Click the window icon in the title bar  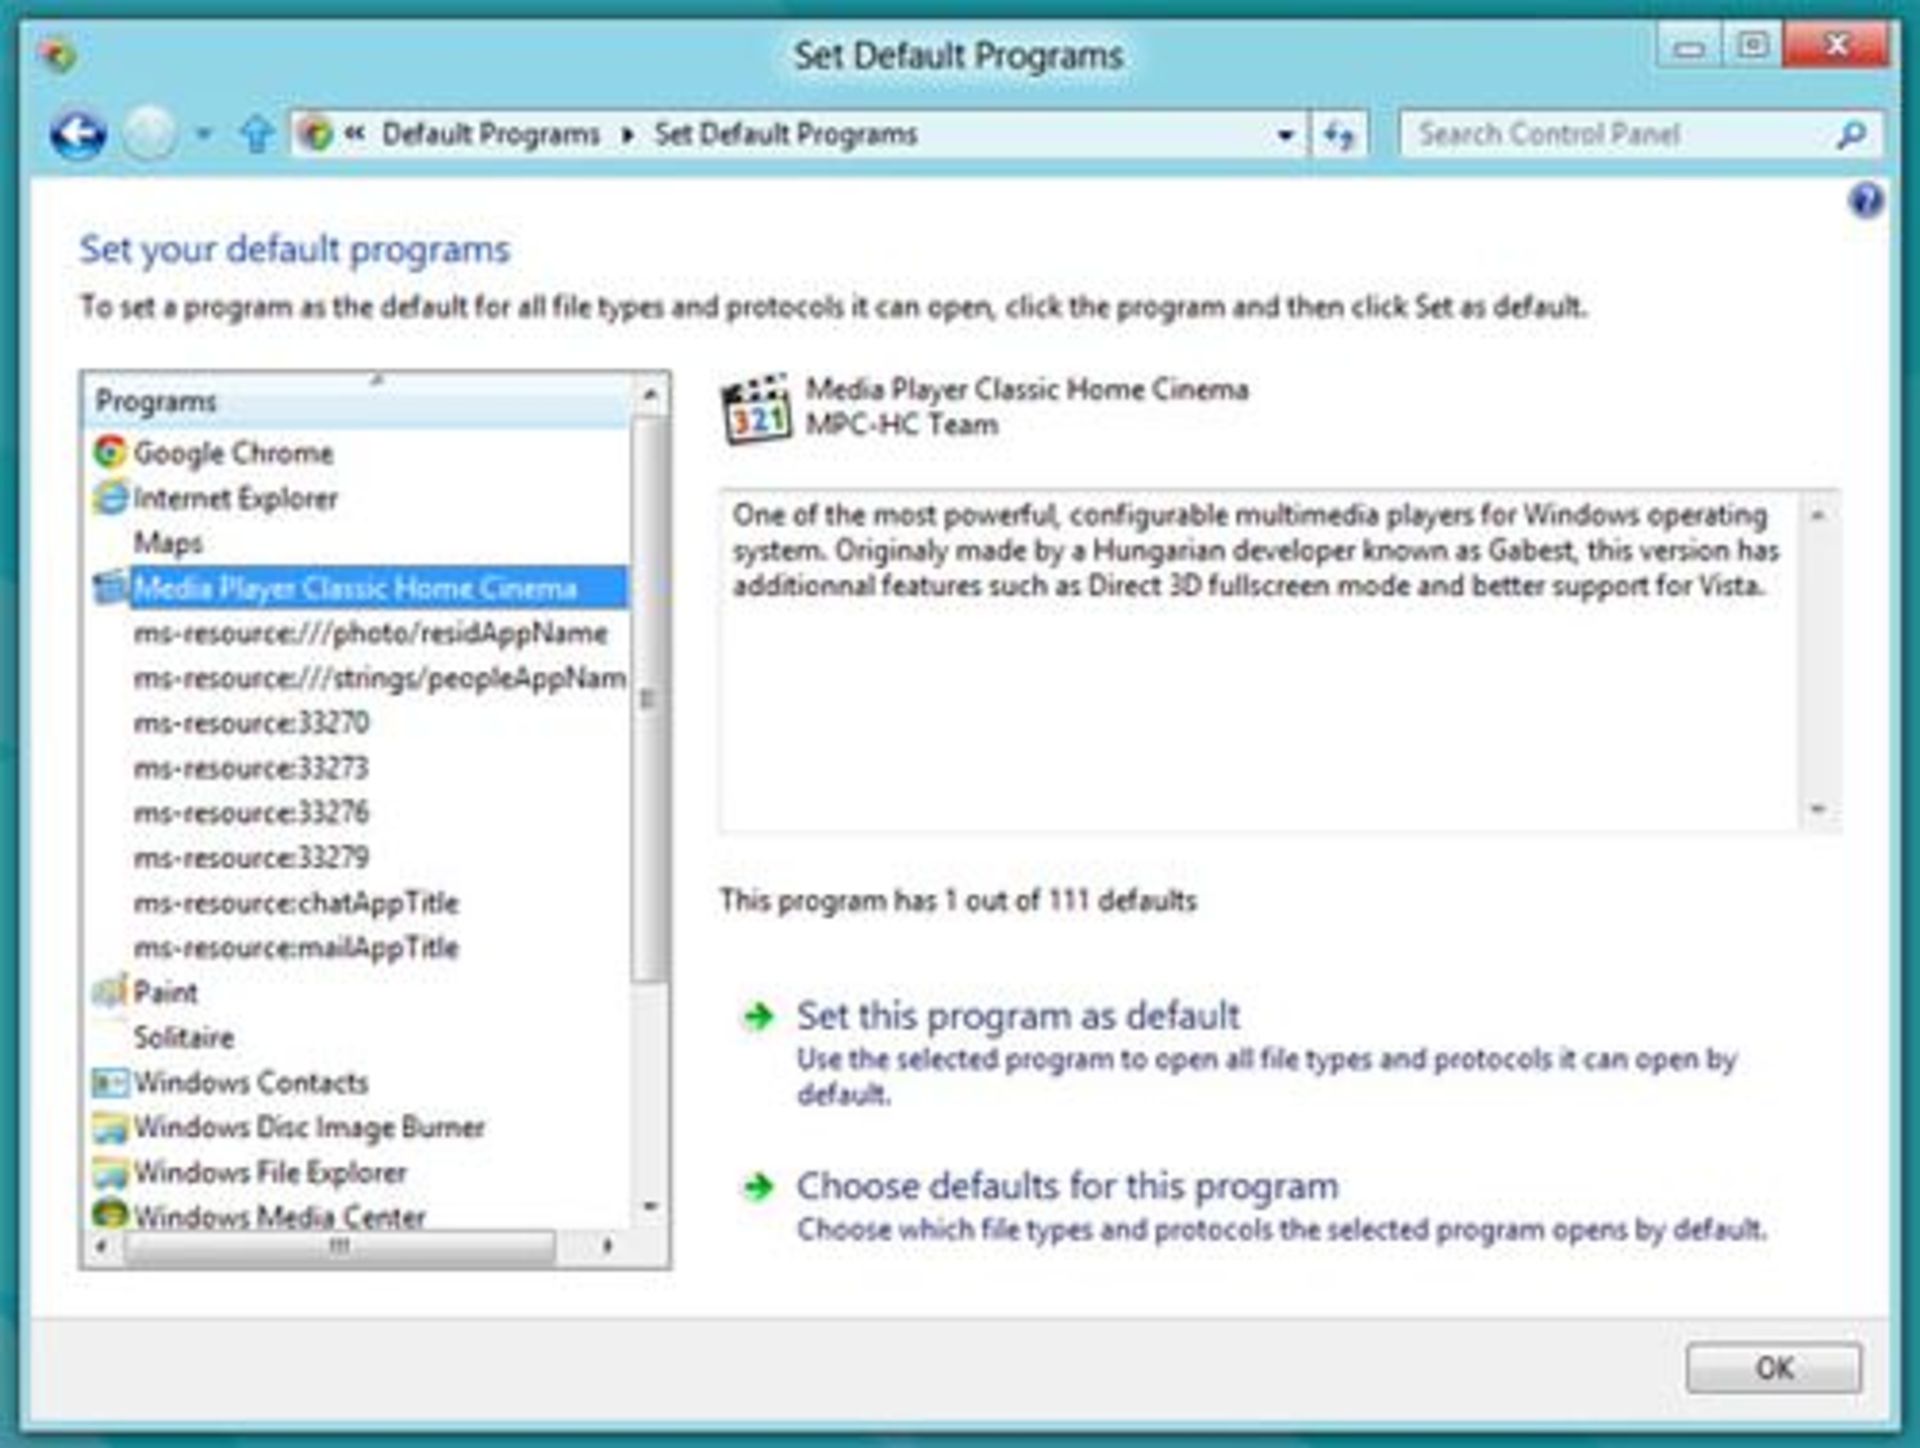point(58,54)
